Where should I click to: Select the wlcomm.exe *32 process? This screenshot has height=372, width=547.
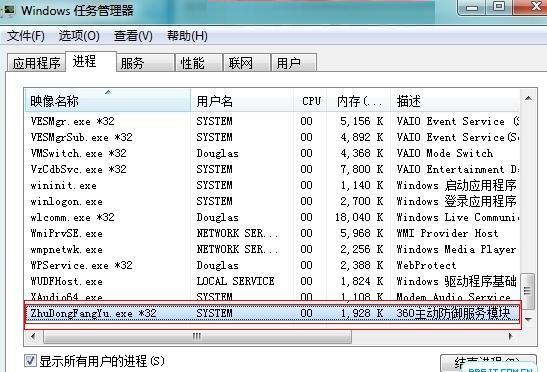point(272,217)
